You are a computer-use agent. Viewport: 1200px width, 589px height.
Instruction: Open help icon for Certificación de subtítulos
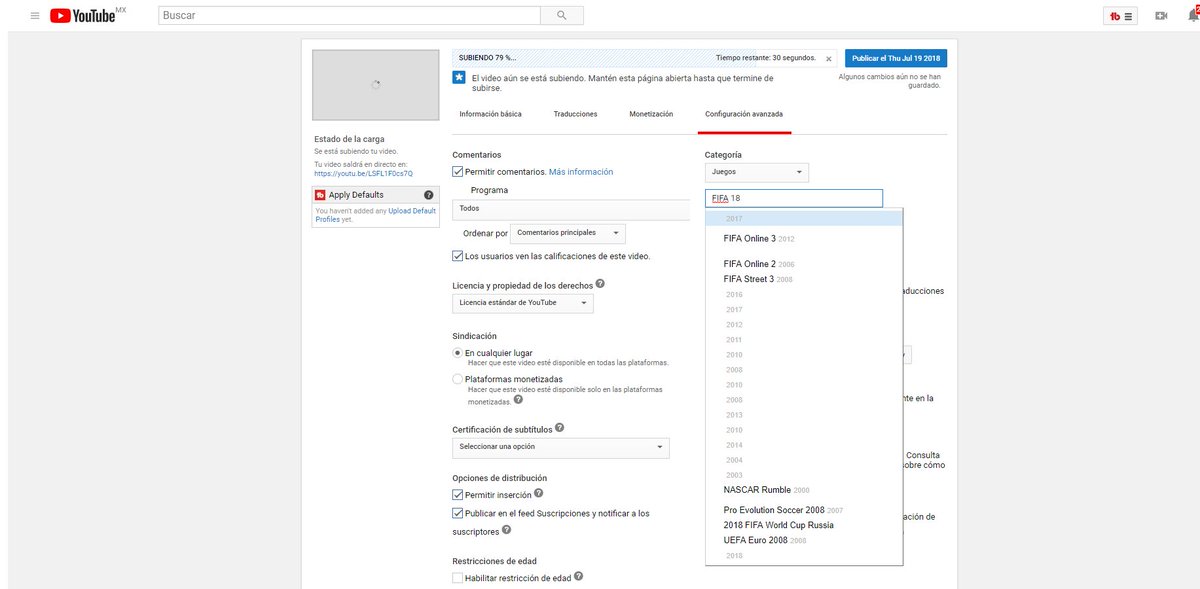point(559,427)
